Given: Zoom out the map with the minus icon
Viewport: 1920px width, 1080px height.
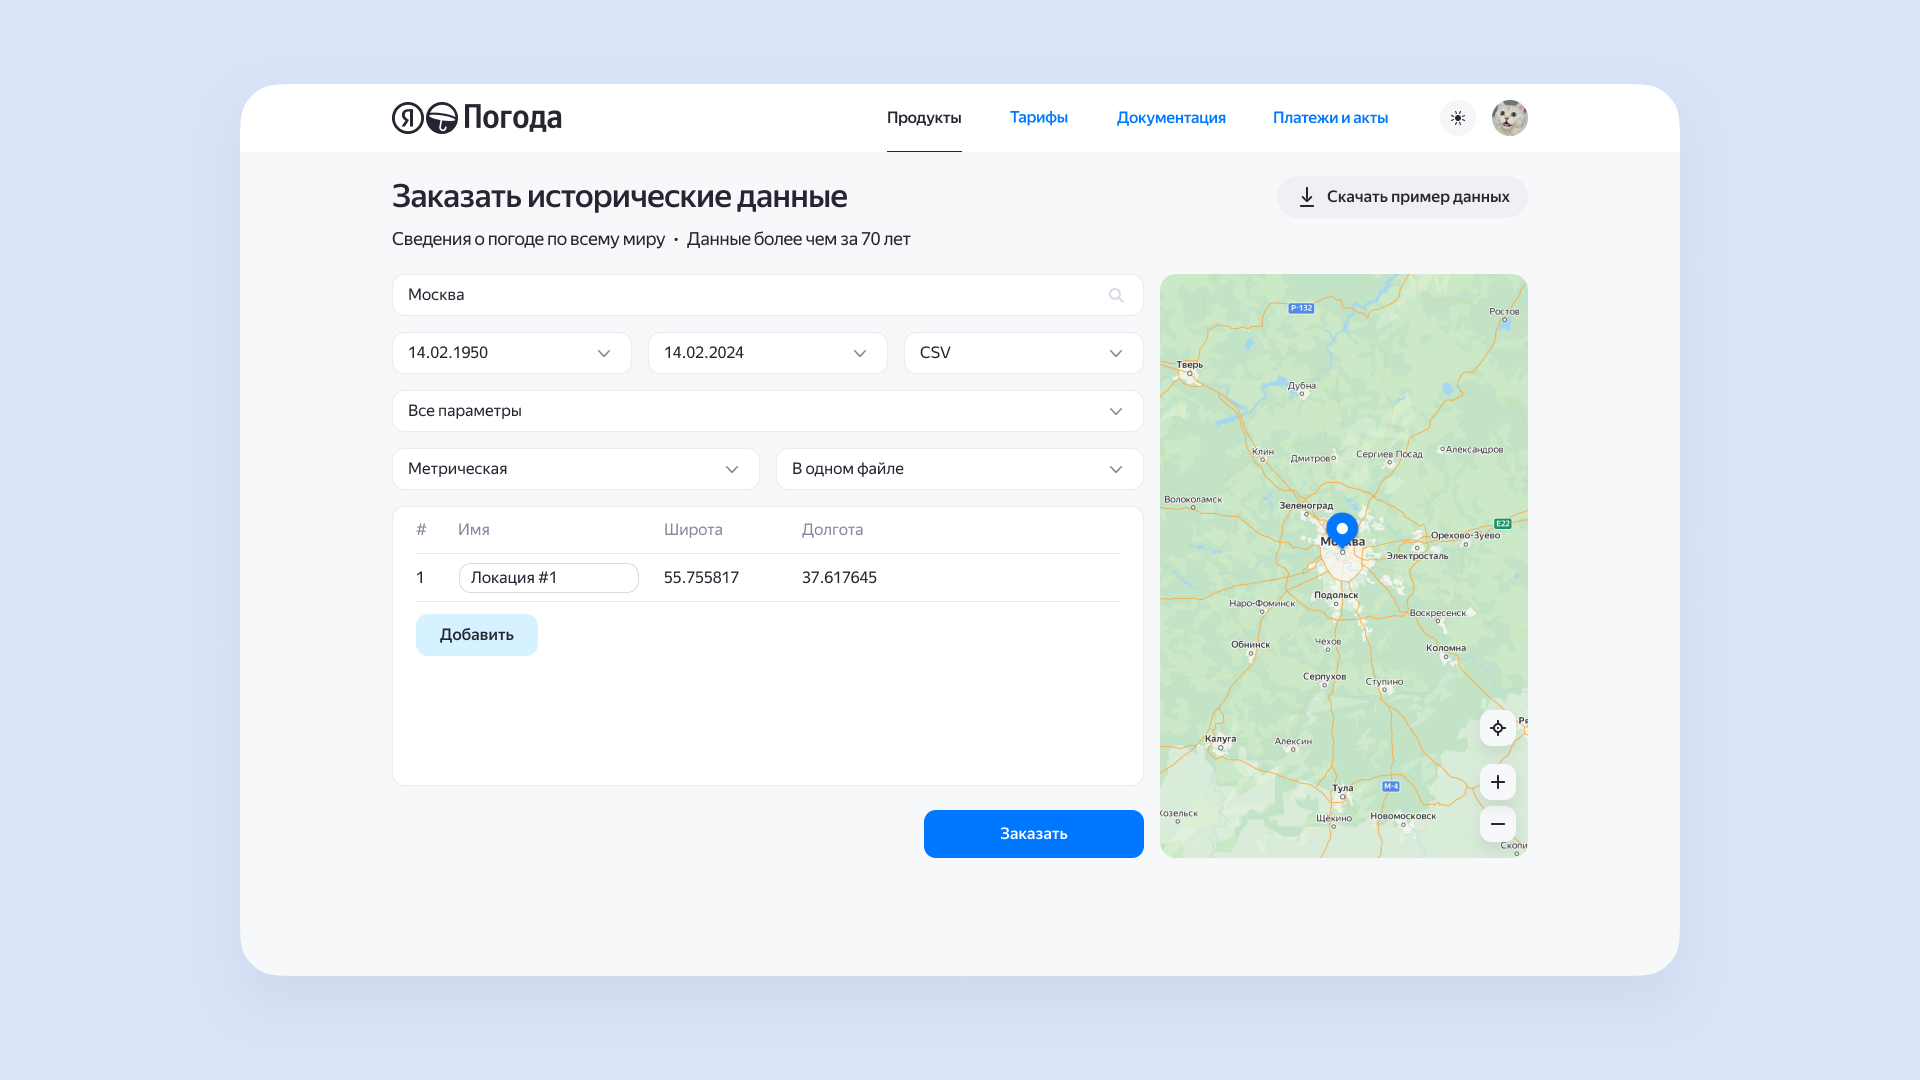Looking at the screenshot, I should [1497, 824].
